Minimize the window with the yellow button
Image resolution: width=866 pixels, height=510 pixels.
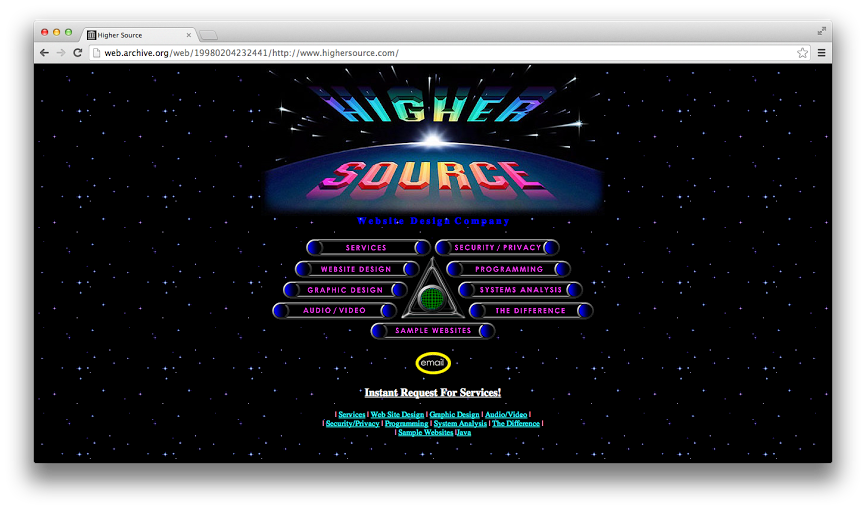pos(56,32)
